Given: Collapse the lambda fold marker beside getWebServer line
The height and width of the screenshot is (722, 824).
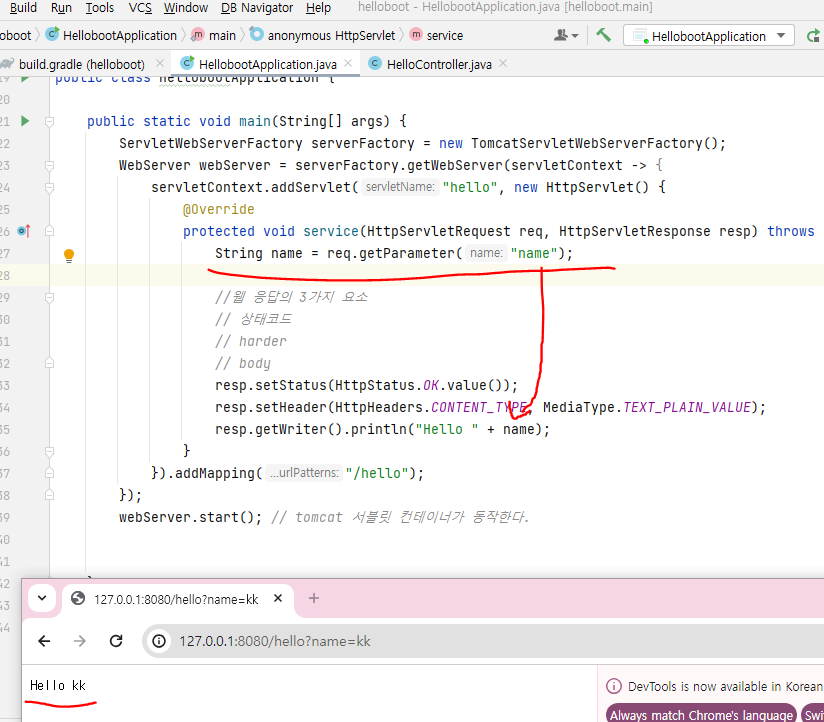Looking at the screenshot, I should (49, 166).
